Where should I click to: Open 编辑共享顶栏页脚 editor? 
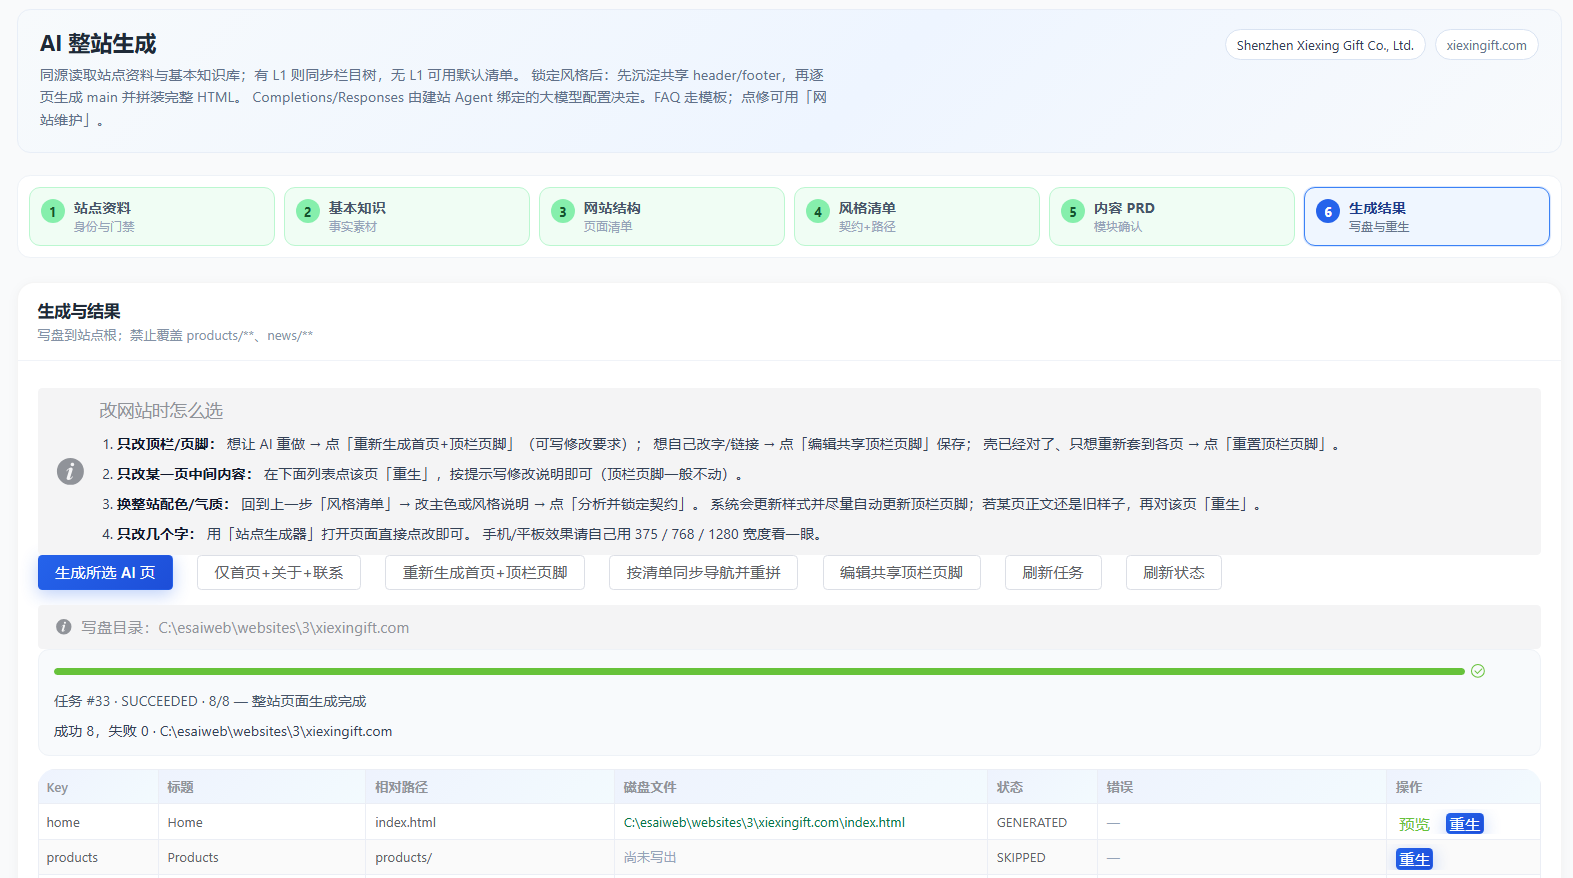pos(901,572)
